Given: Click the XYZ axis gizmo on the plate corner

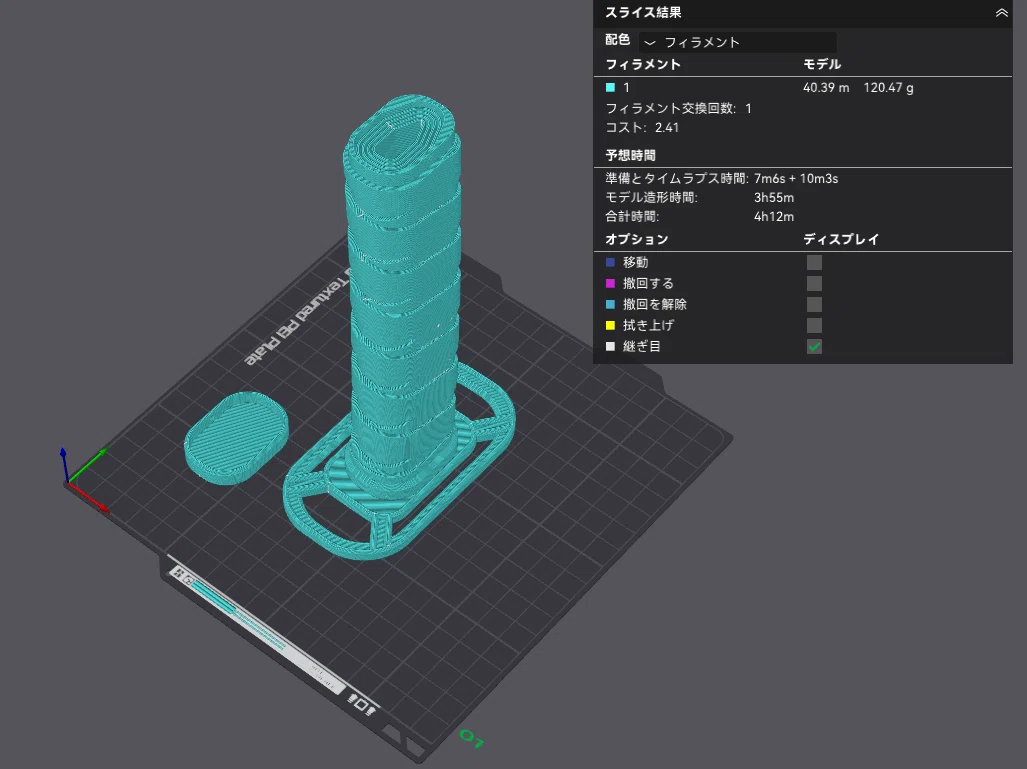Looking at the screenshot, I should pos(83,479).
